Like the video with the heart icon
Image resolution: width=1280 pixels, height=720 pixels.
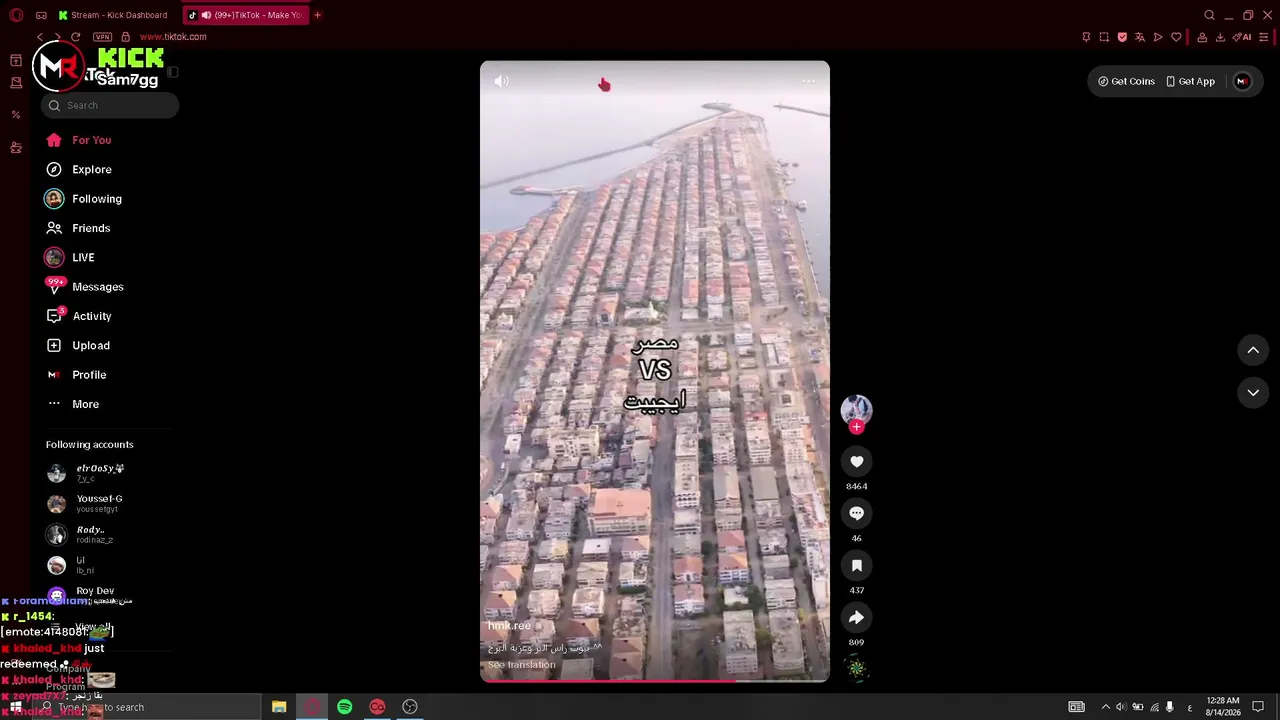coord(856,461)
